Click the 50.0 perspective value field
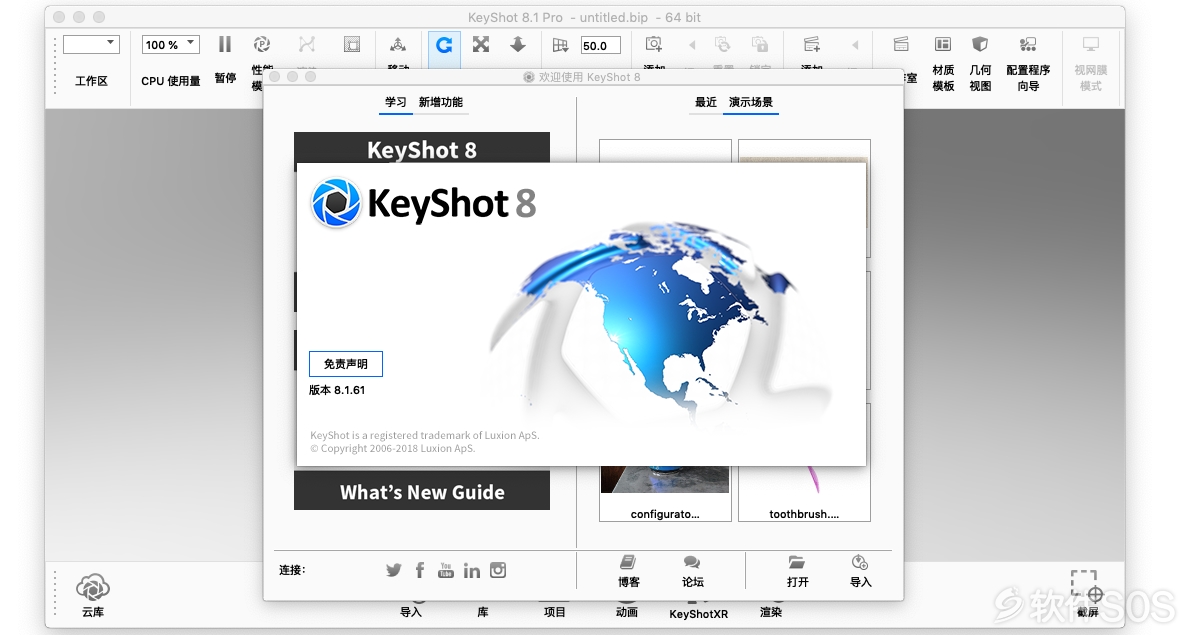Viewport: 1192px width, 635px height. point(601,46)
